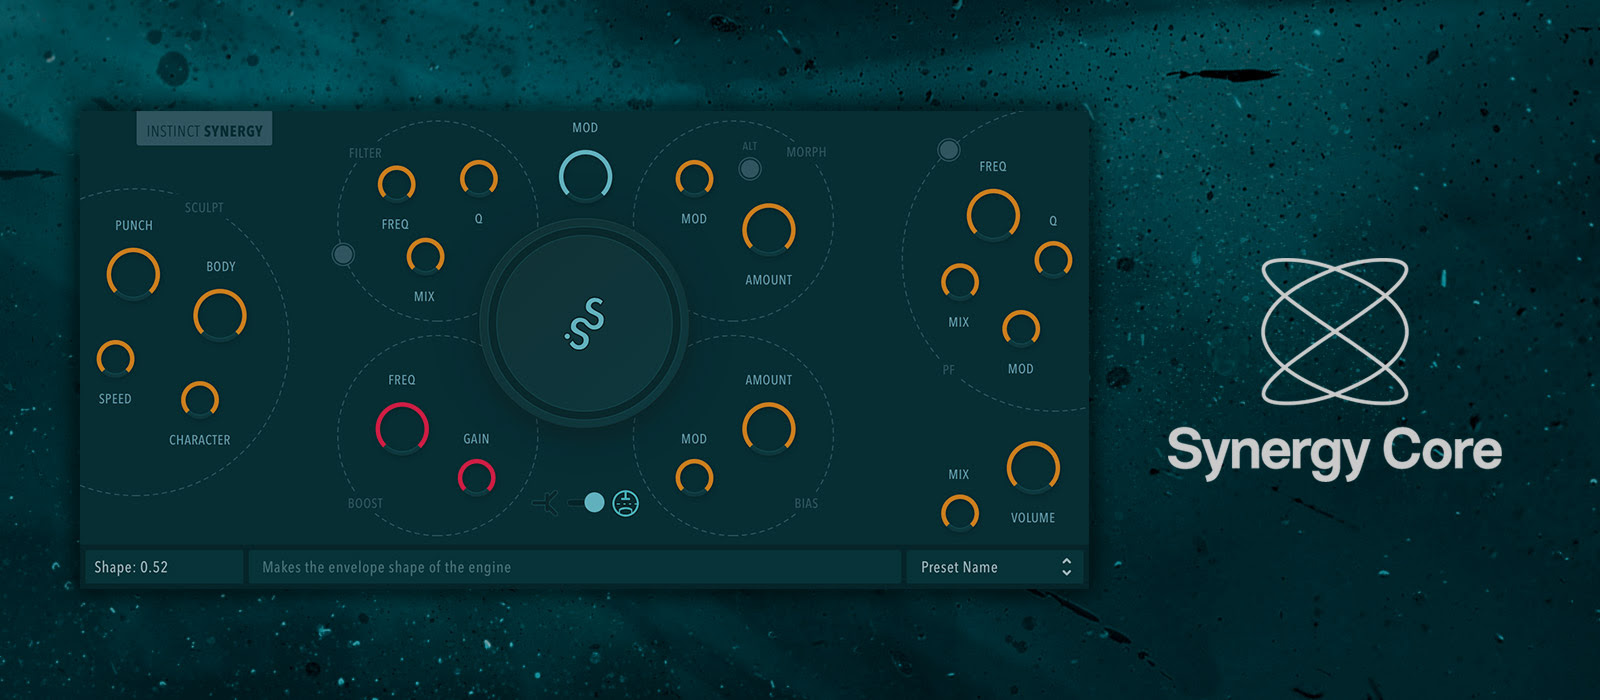Click the output Mix knob

tap(960, 514)
